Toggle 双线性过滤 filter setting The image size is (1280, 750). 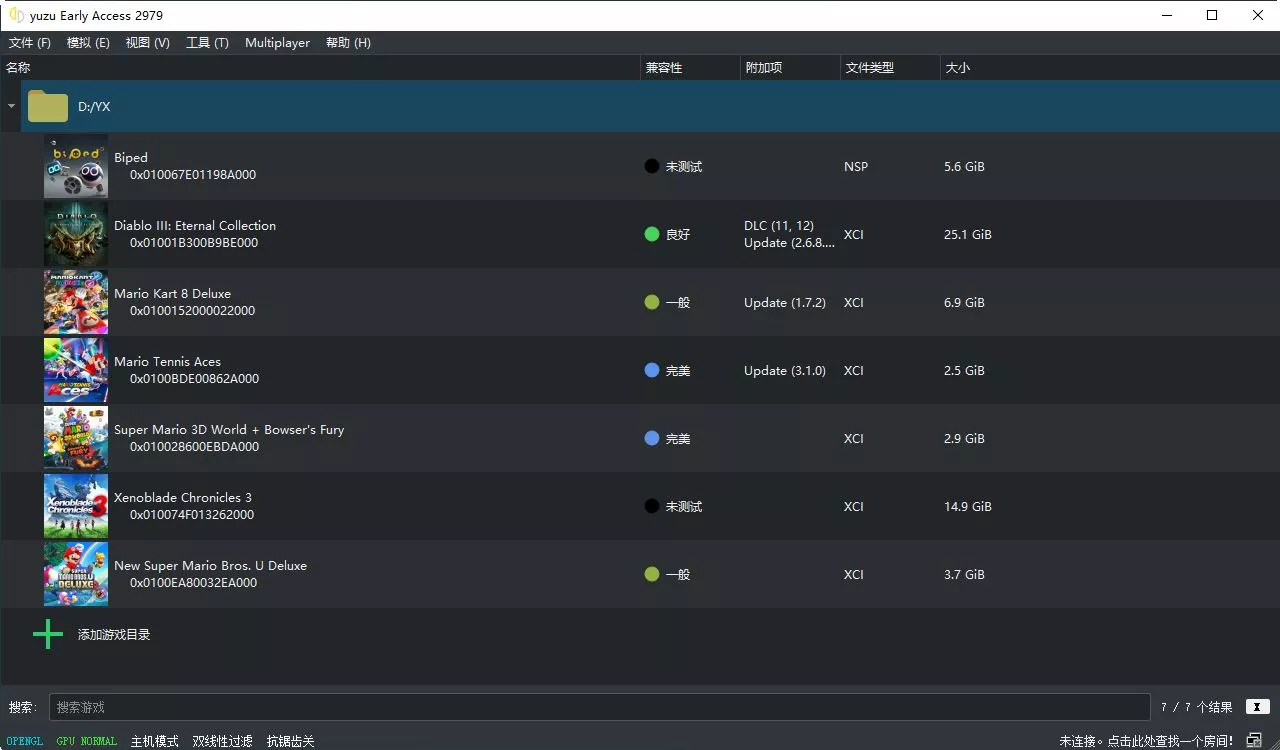click(x=222, y=741)
